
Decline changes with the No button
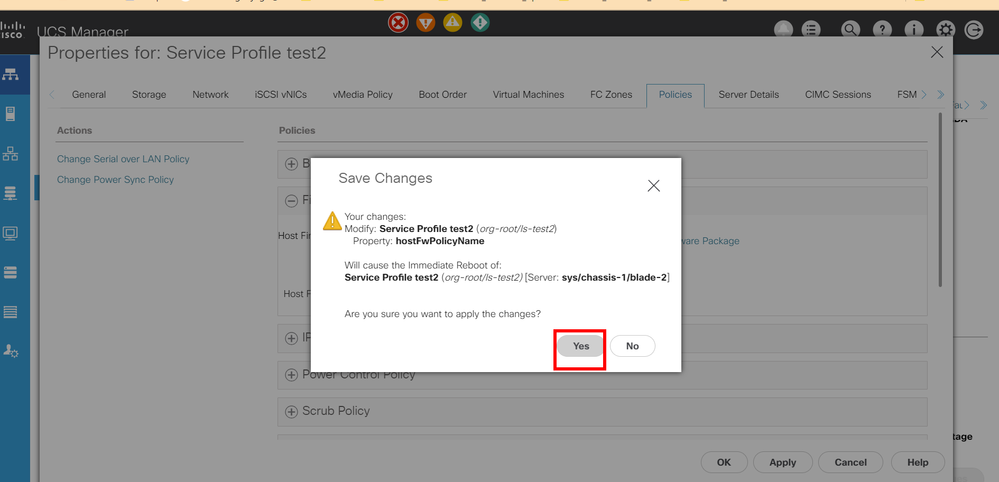632,346
